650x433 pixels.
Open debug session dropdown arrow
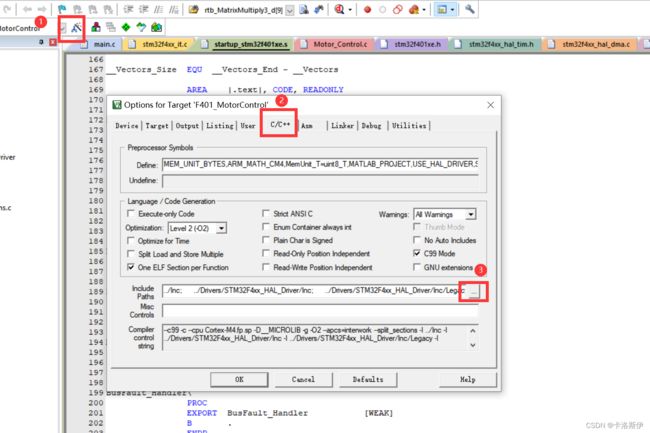click(350, 10)
